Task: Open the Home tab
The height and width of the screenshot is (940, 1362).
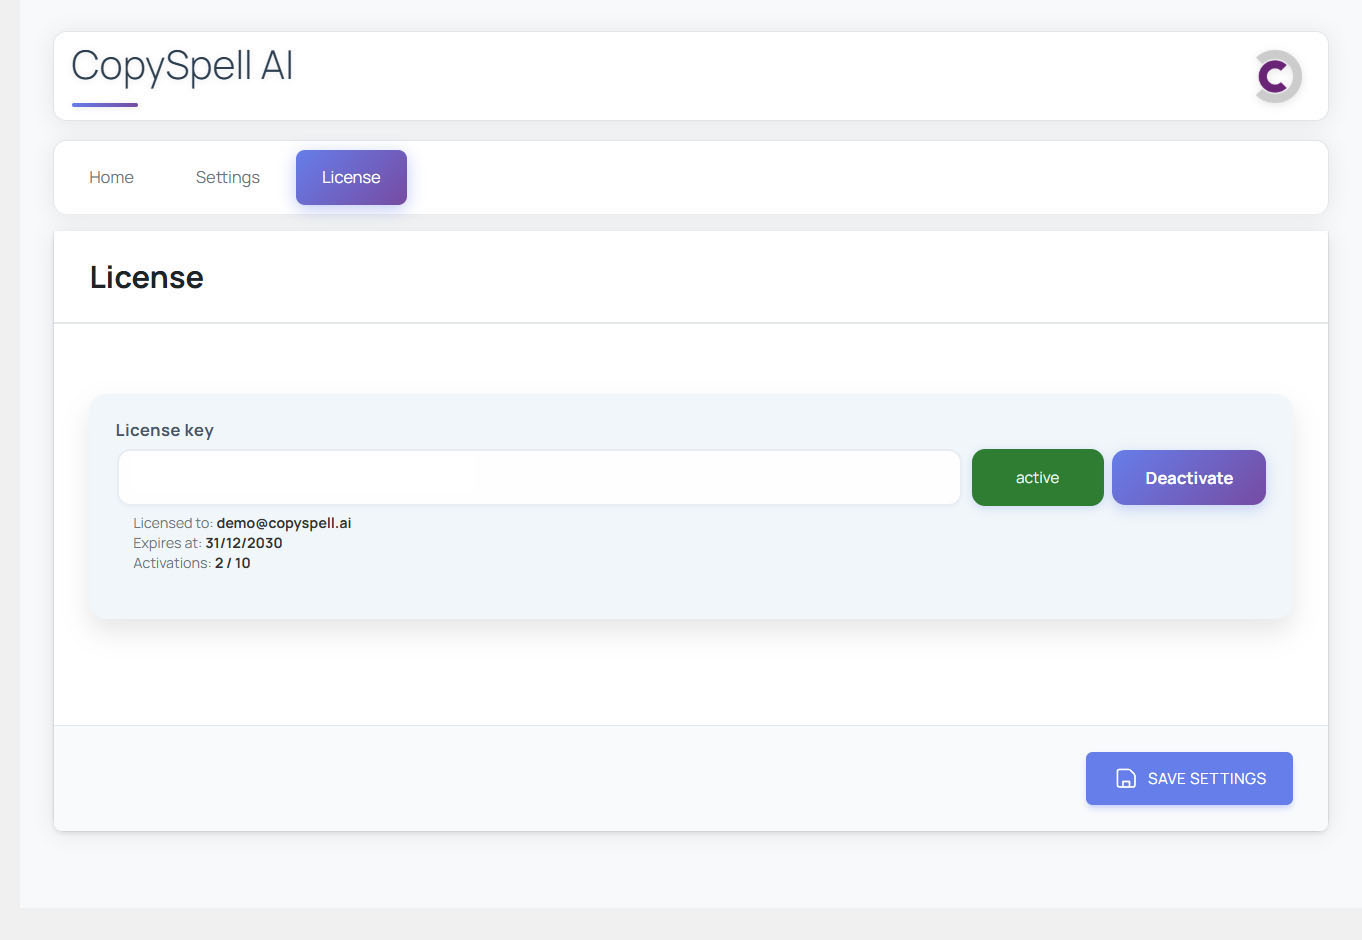Action: click(111, 178)
